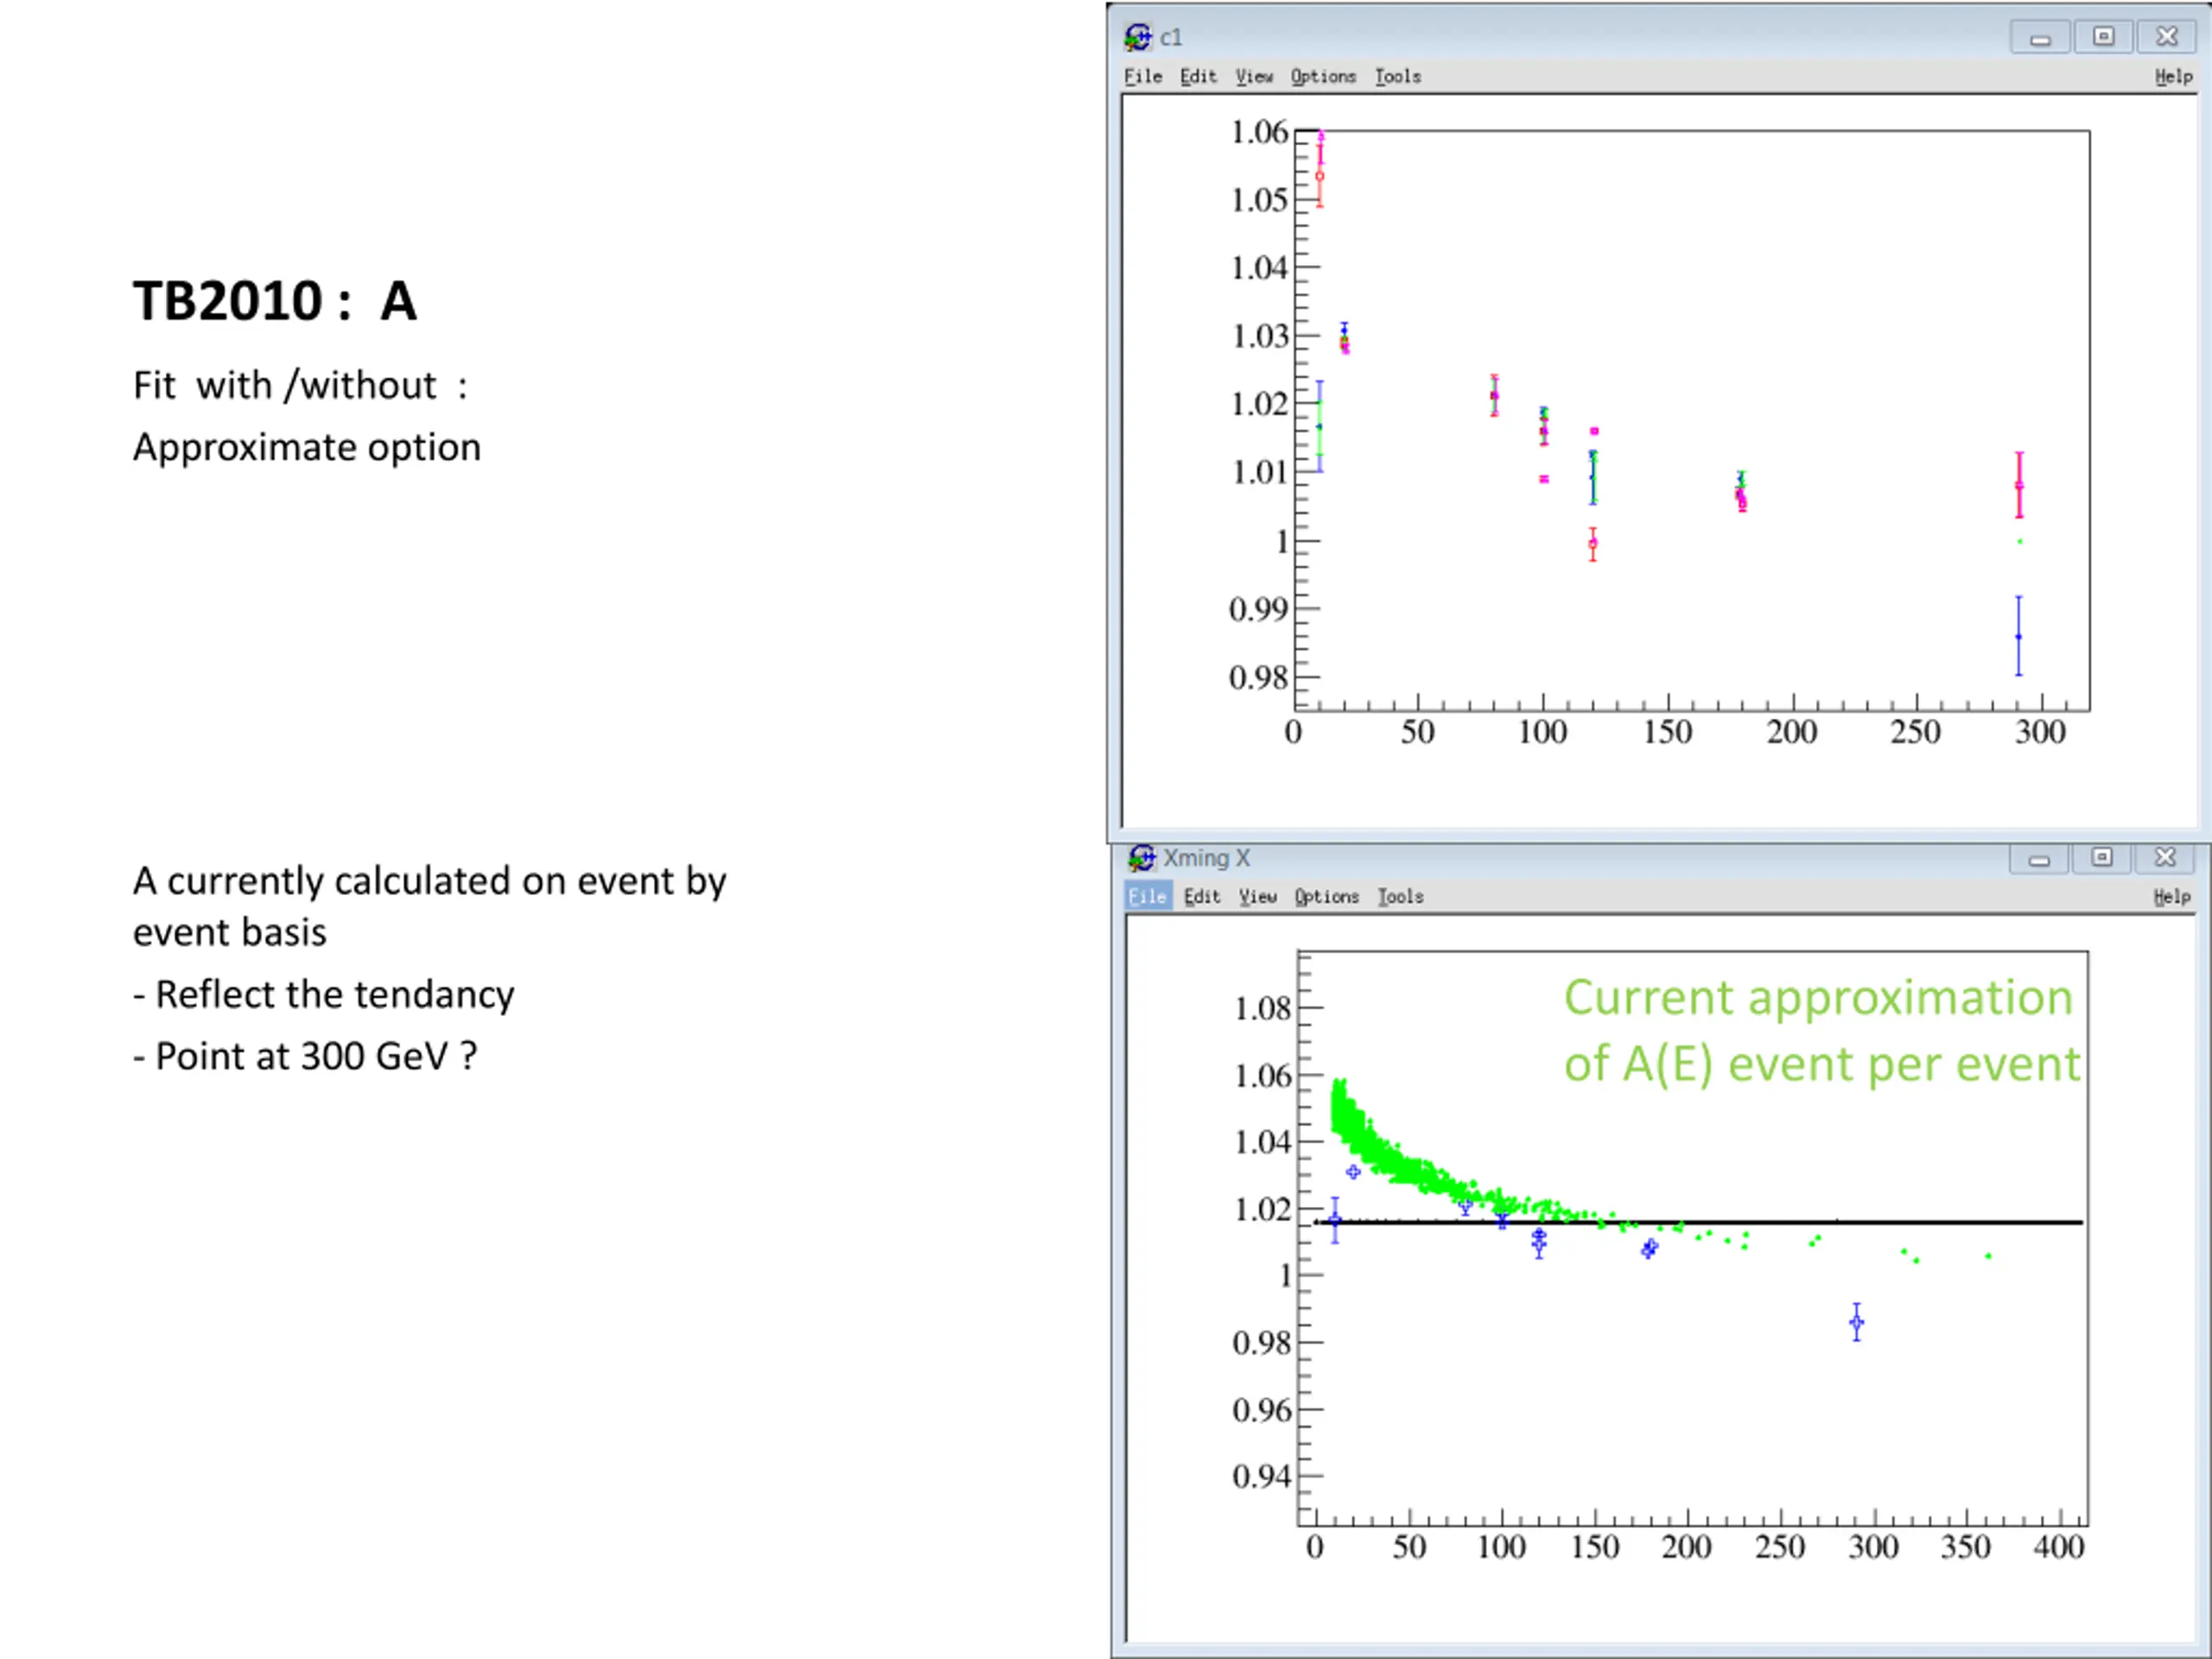2212x1659 pixels.
Task: Open Help menu in Xming X window
Action: coord(2172,897)
